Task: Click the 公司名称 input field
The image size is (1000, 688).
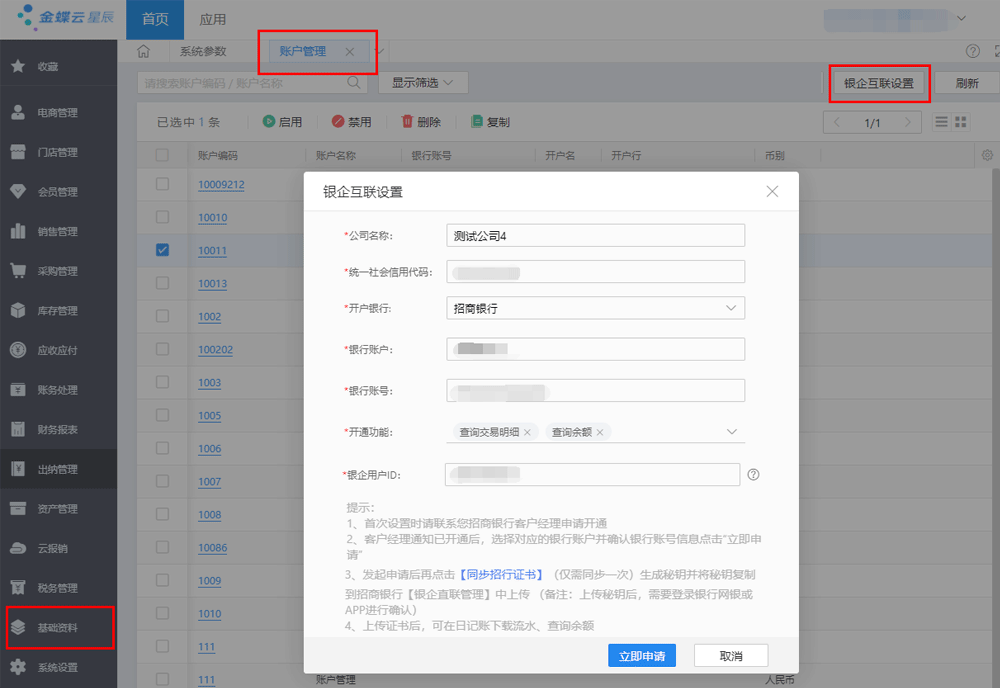Action: click(596, 235)
